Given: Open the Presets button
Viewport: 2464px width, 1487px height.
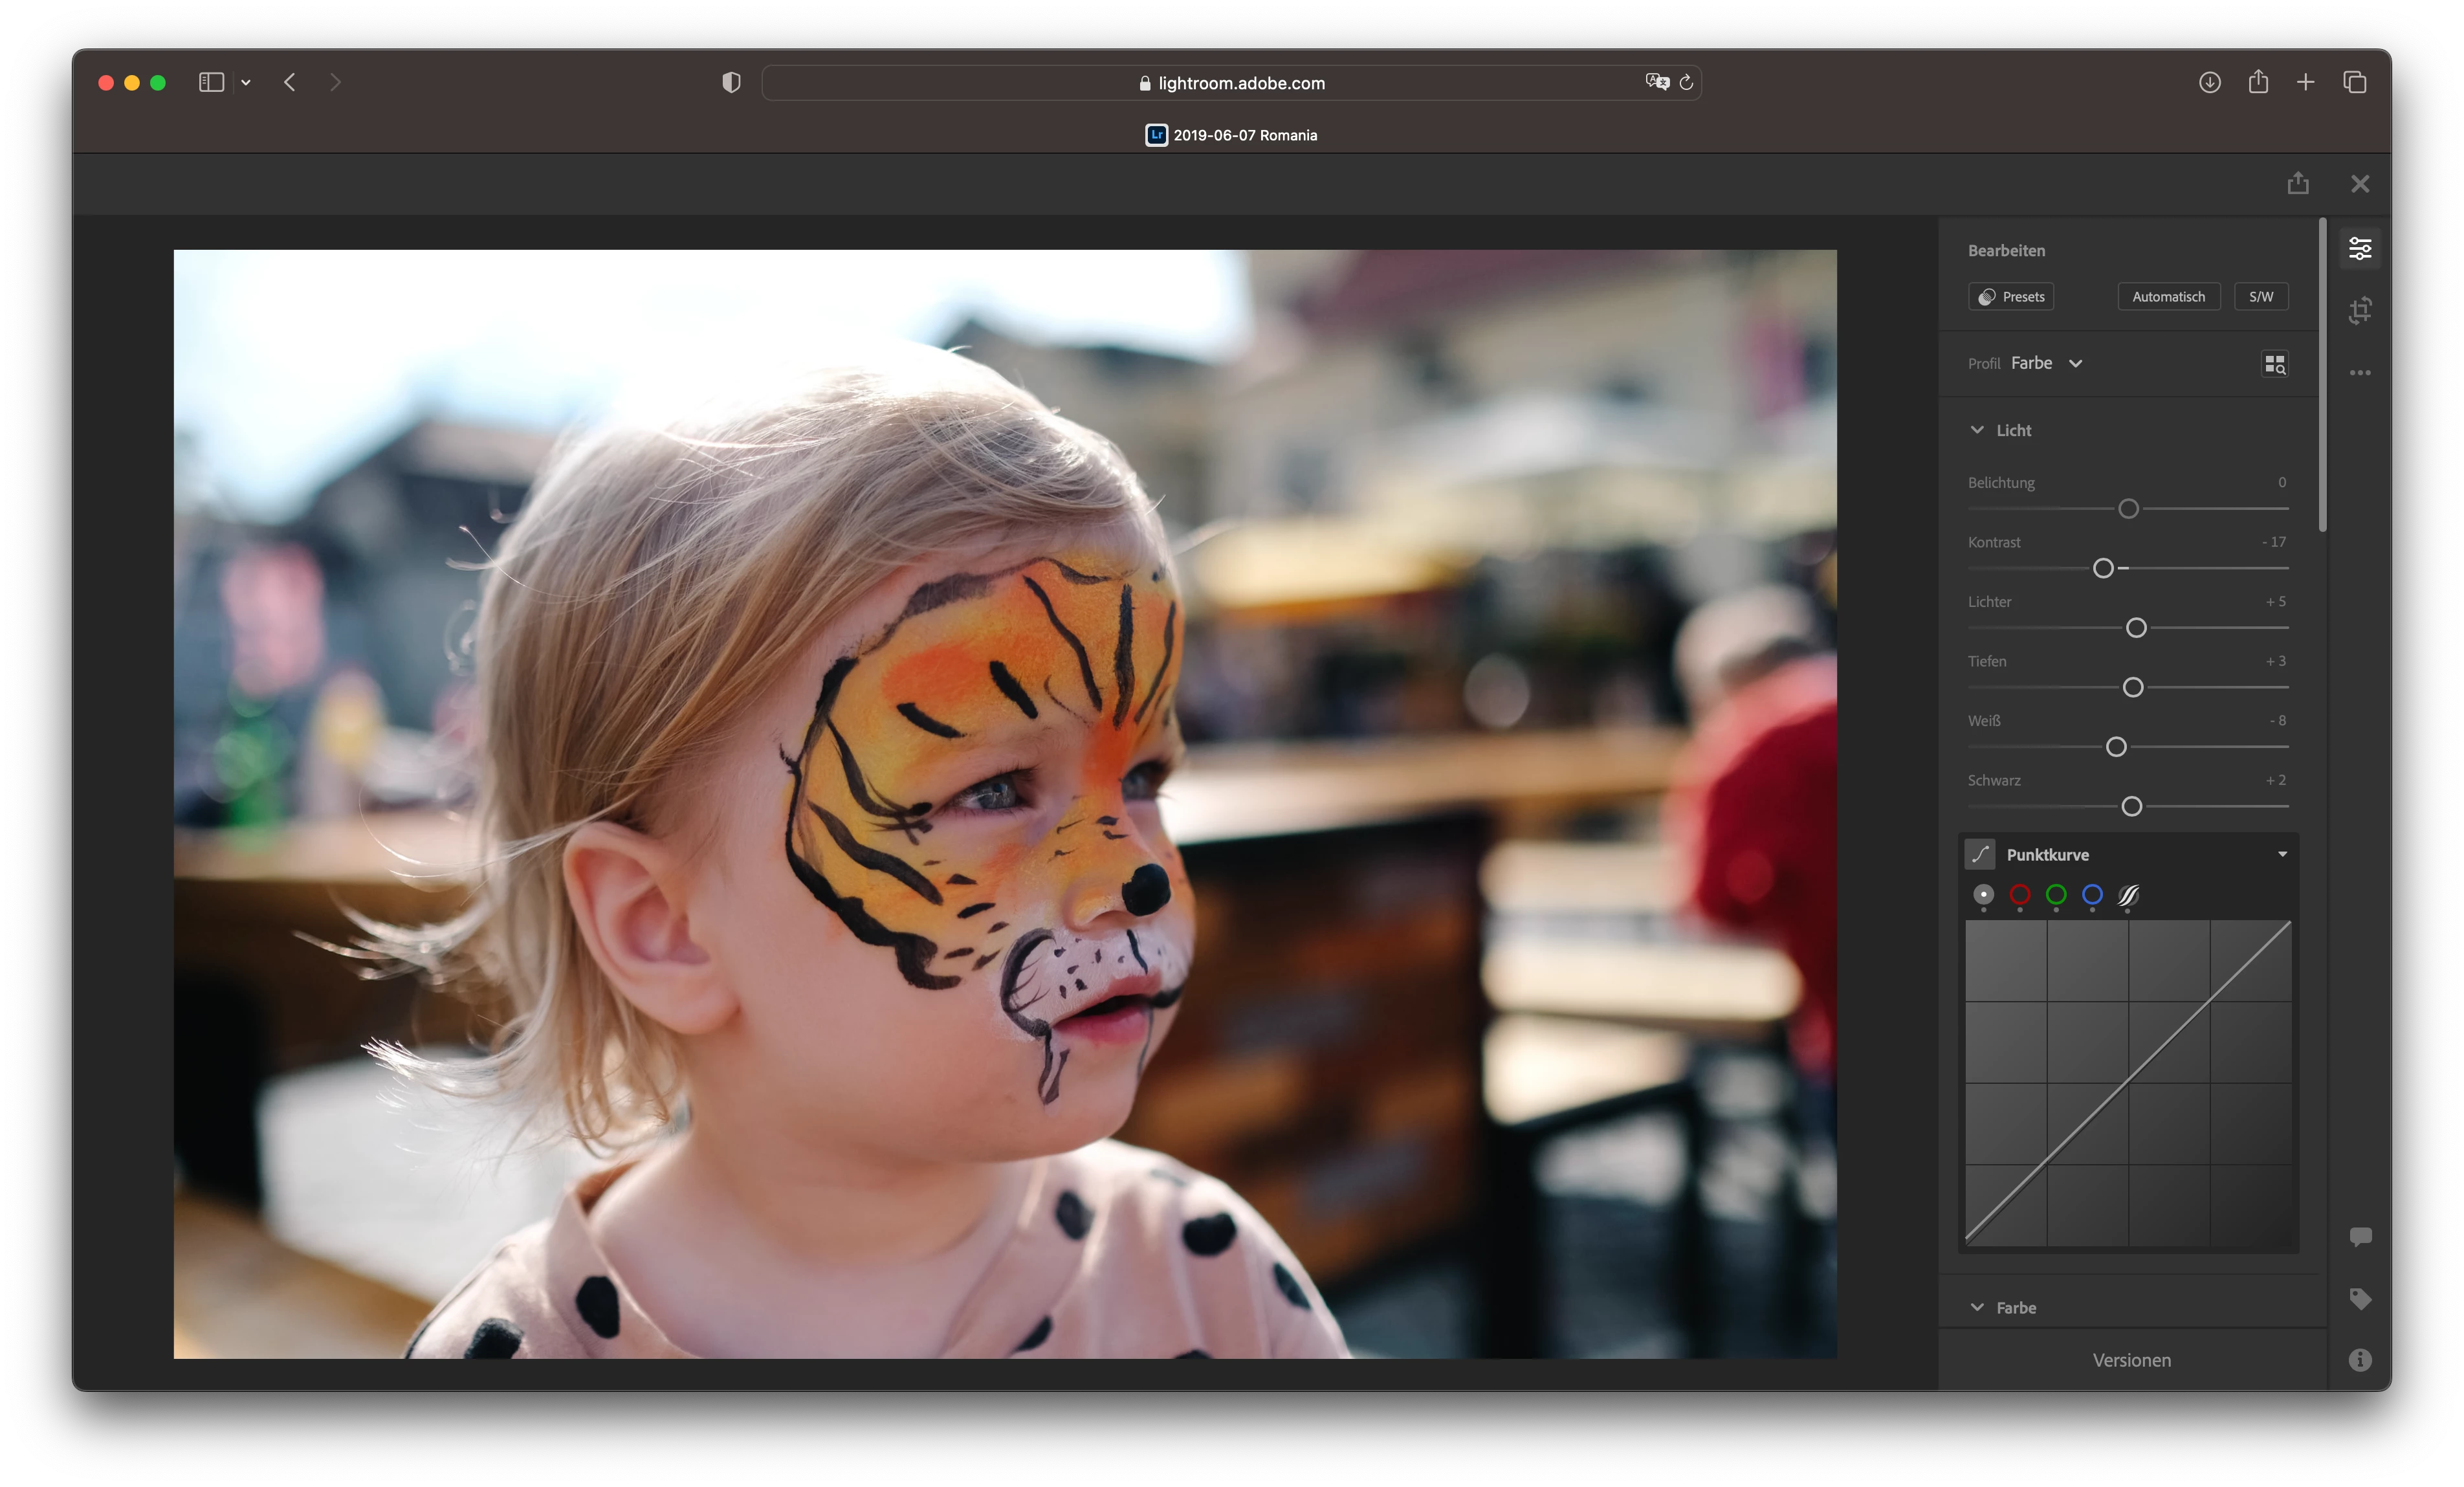Looking at the screenshot, I should (2010, 297).
